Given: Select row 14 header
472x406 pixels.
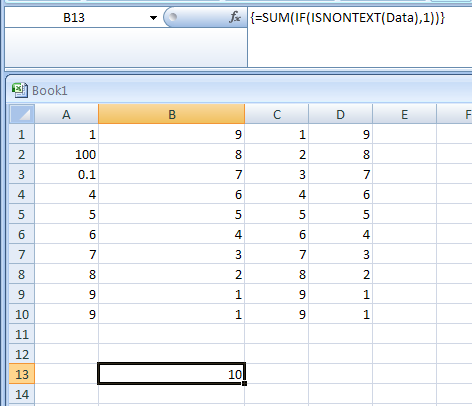Looking at the screenshot, I should pos(22,394).
